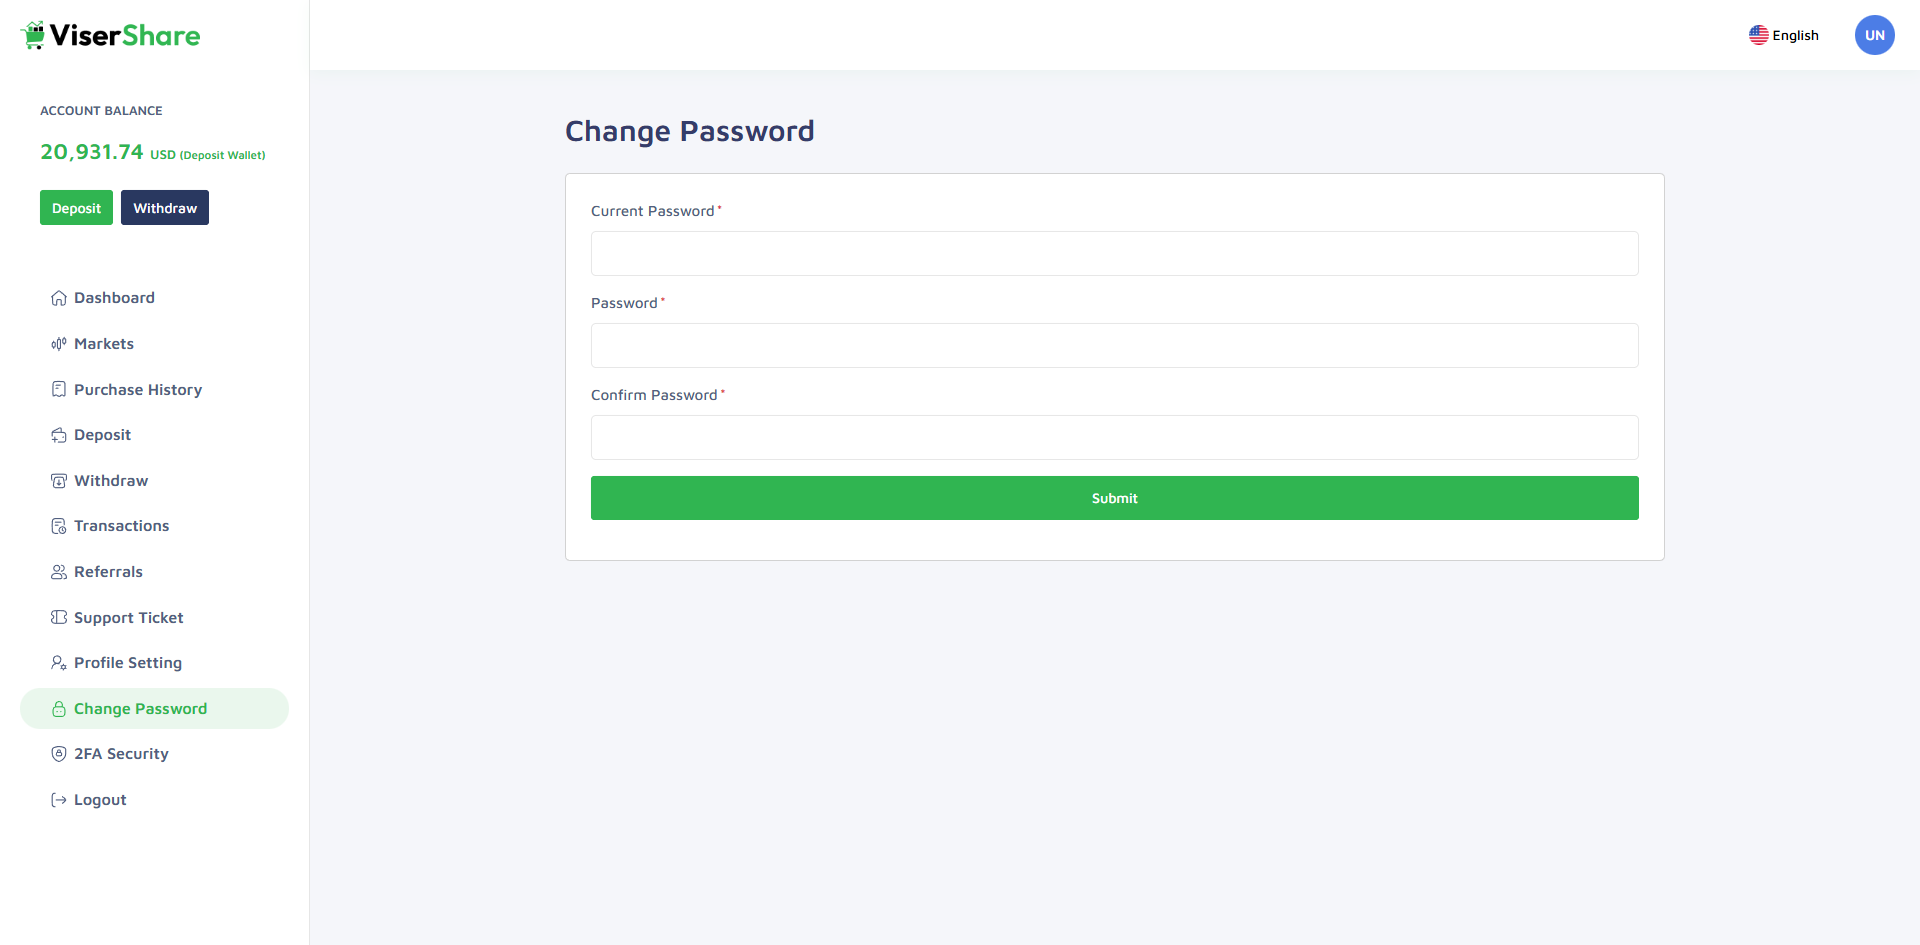Click into the Confirm Password field
1920x945 pixels.
click(x=1114, y=438)
